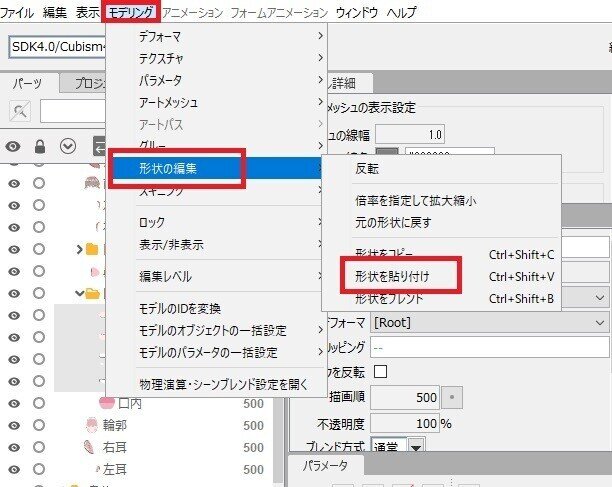Click the mesh line color swatch
The width and height of the screenshot is (612, 487).
point(387,153)
